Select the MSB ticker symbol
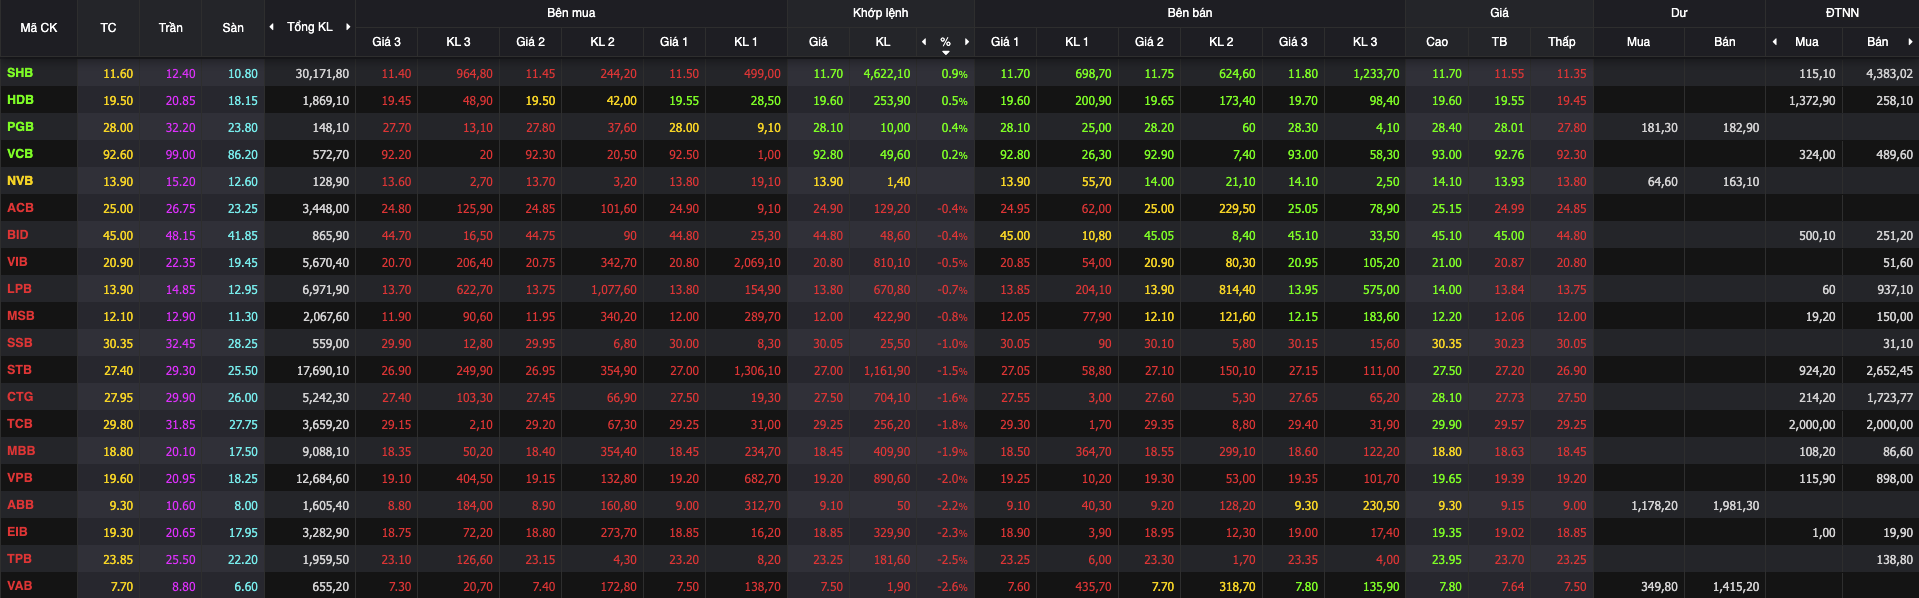This screenshot has height=598, width=1919. coord(21,316)
